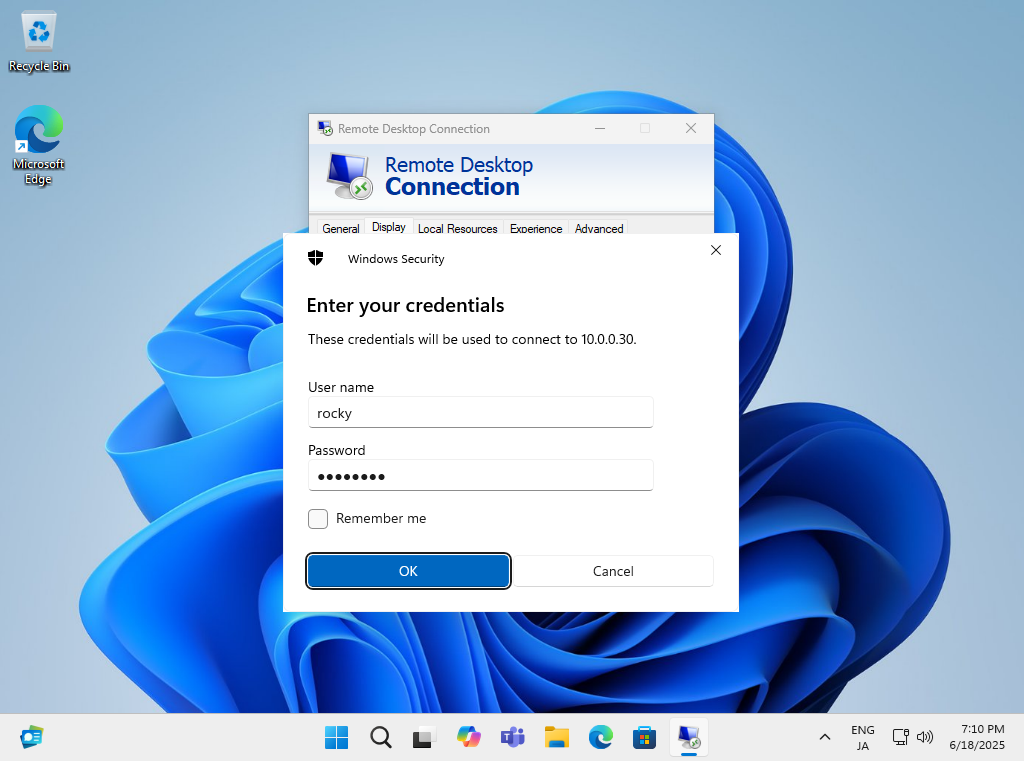Open the Experience tab
1024x761 pixels.
(536, 229)
